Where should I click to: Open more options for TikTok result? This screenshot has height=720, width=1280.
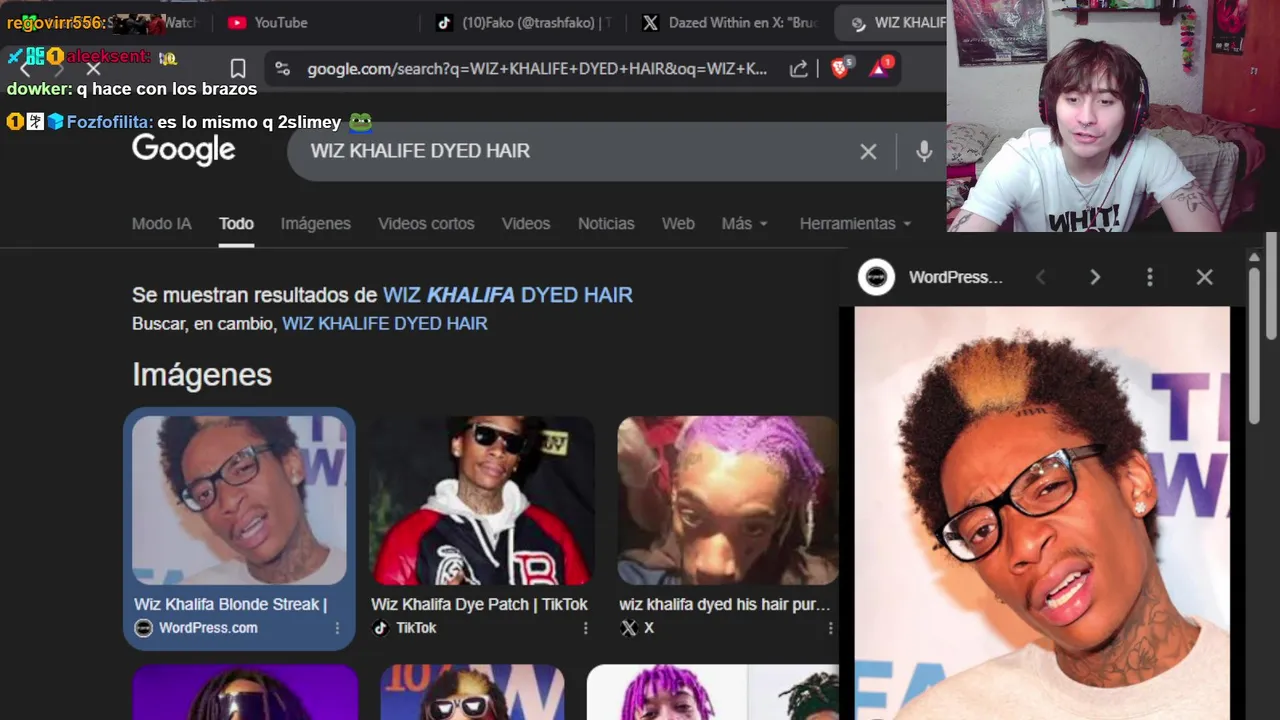[586, 628]
